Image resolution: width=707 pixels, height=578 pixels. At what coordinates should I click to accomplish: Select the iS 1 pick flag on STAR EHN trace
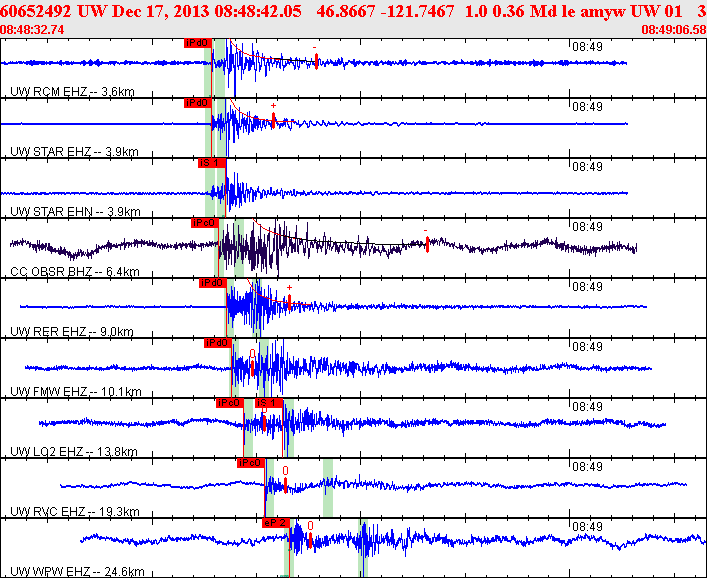click(211, 163)
